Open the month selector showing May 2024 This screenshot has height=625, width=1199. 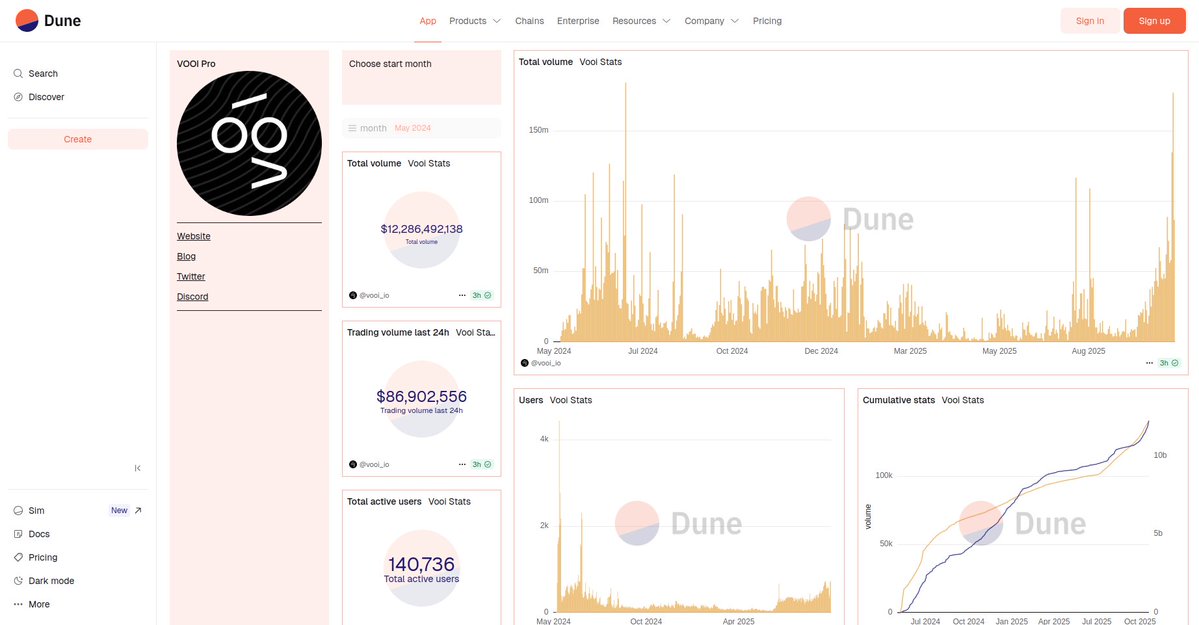(x=421, y=129)
